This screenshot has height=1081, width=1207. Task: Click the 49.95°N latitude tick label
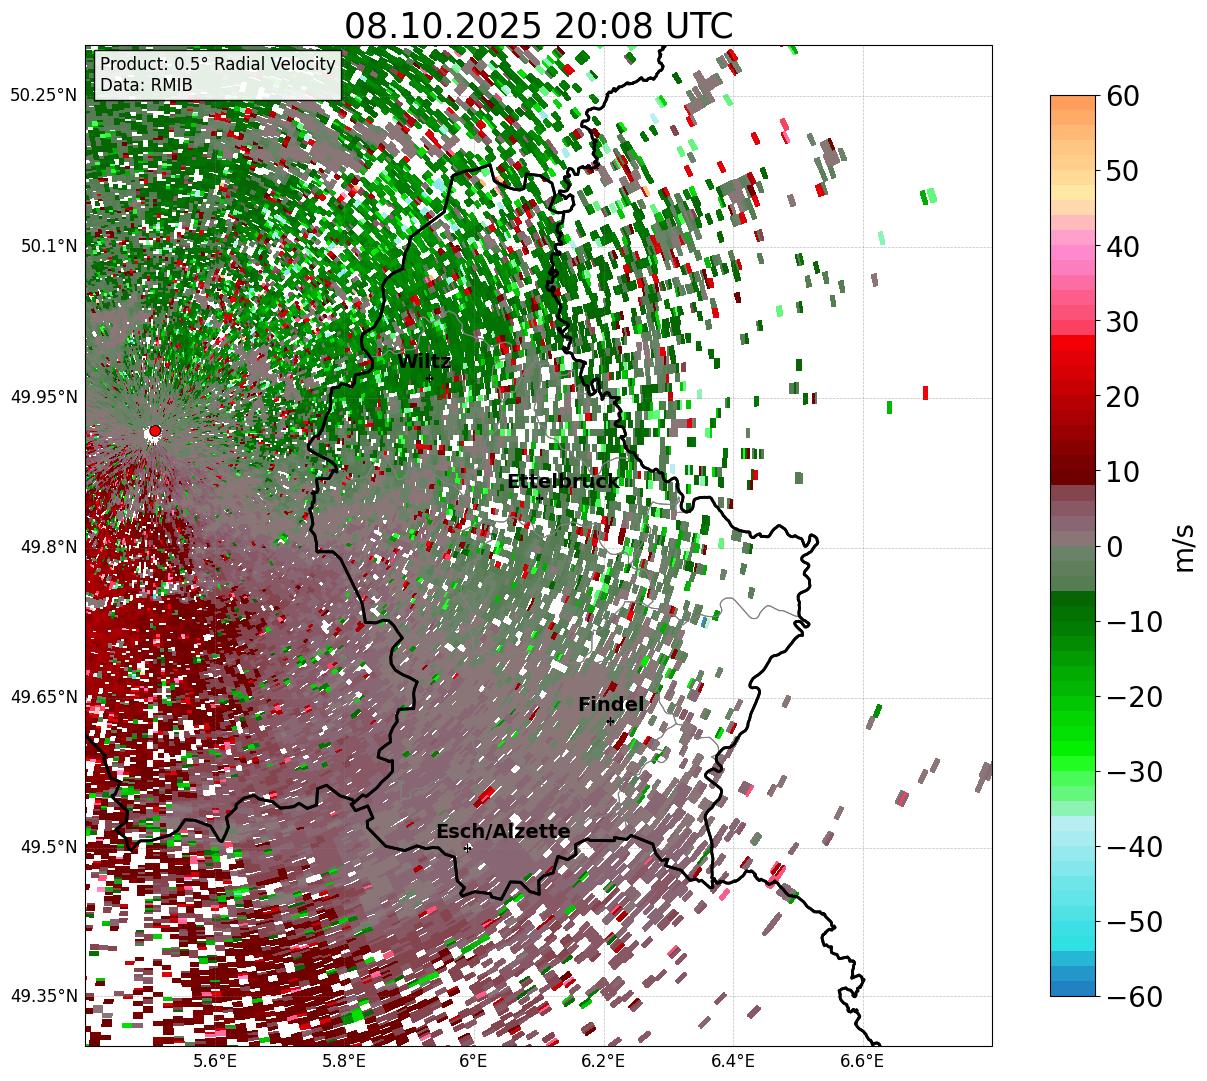tap(43, 397)
